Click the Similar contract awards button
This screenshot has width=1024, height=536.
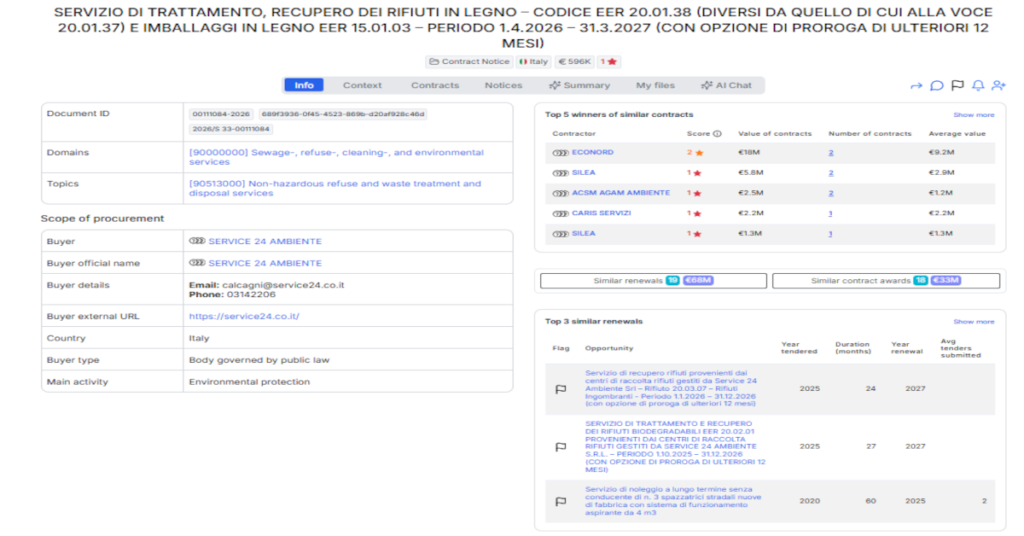click(x=886, y=281)
